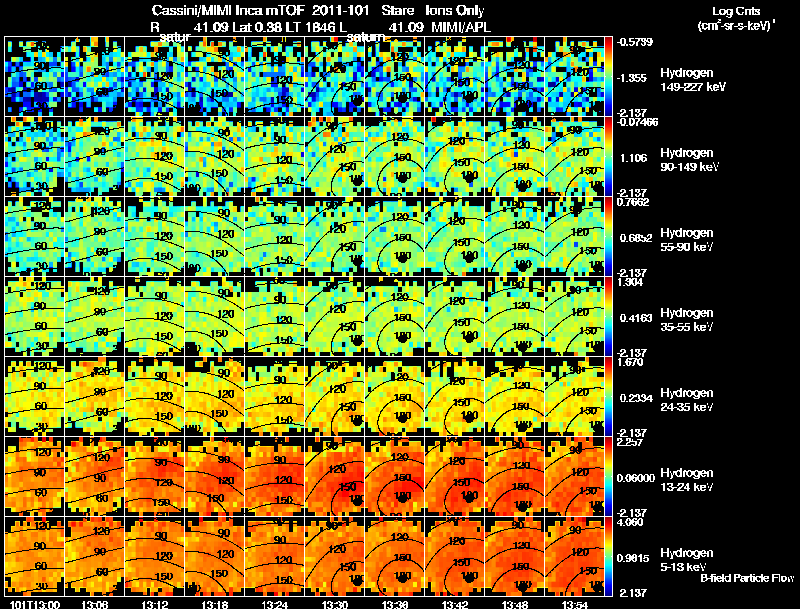Screen dimensions: 800x609
Task: Click the '13:30' time axis label
Action: coord(335,605)
